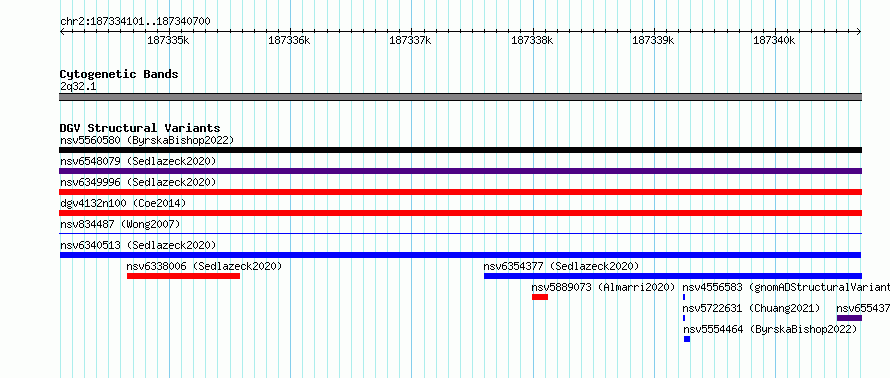
Task: Click the nsv6349996 (Sedlazeck2020) label
Action: [138, 182]
